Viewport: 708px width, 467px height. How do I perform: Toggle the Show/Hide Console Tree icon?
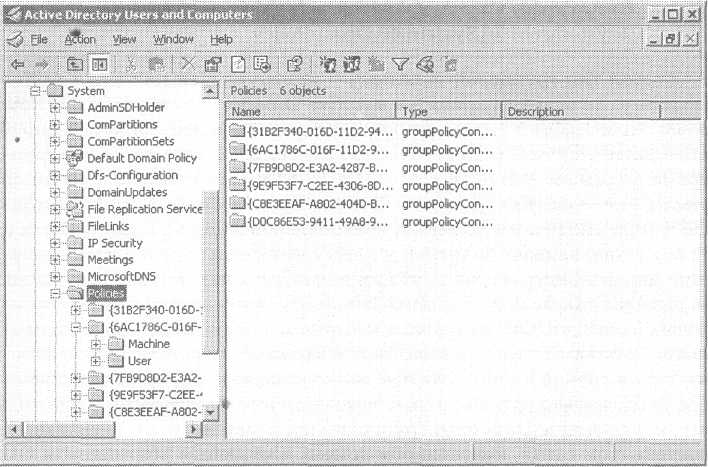[x=99, y=65]
